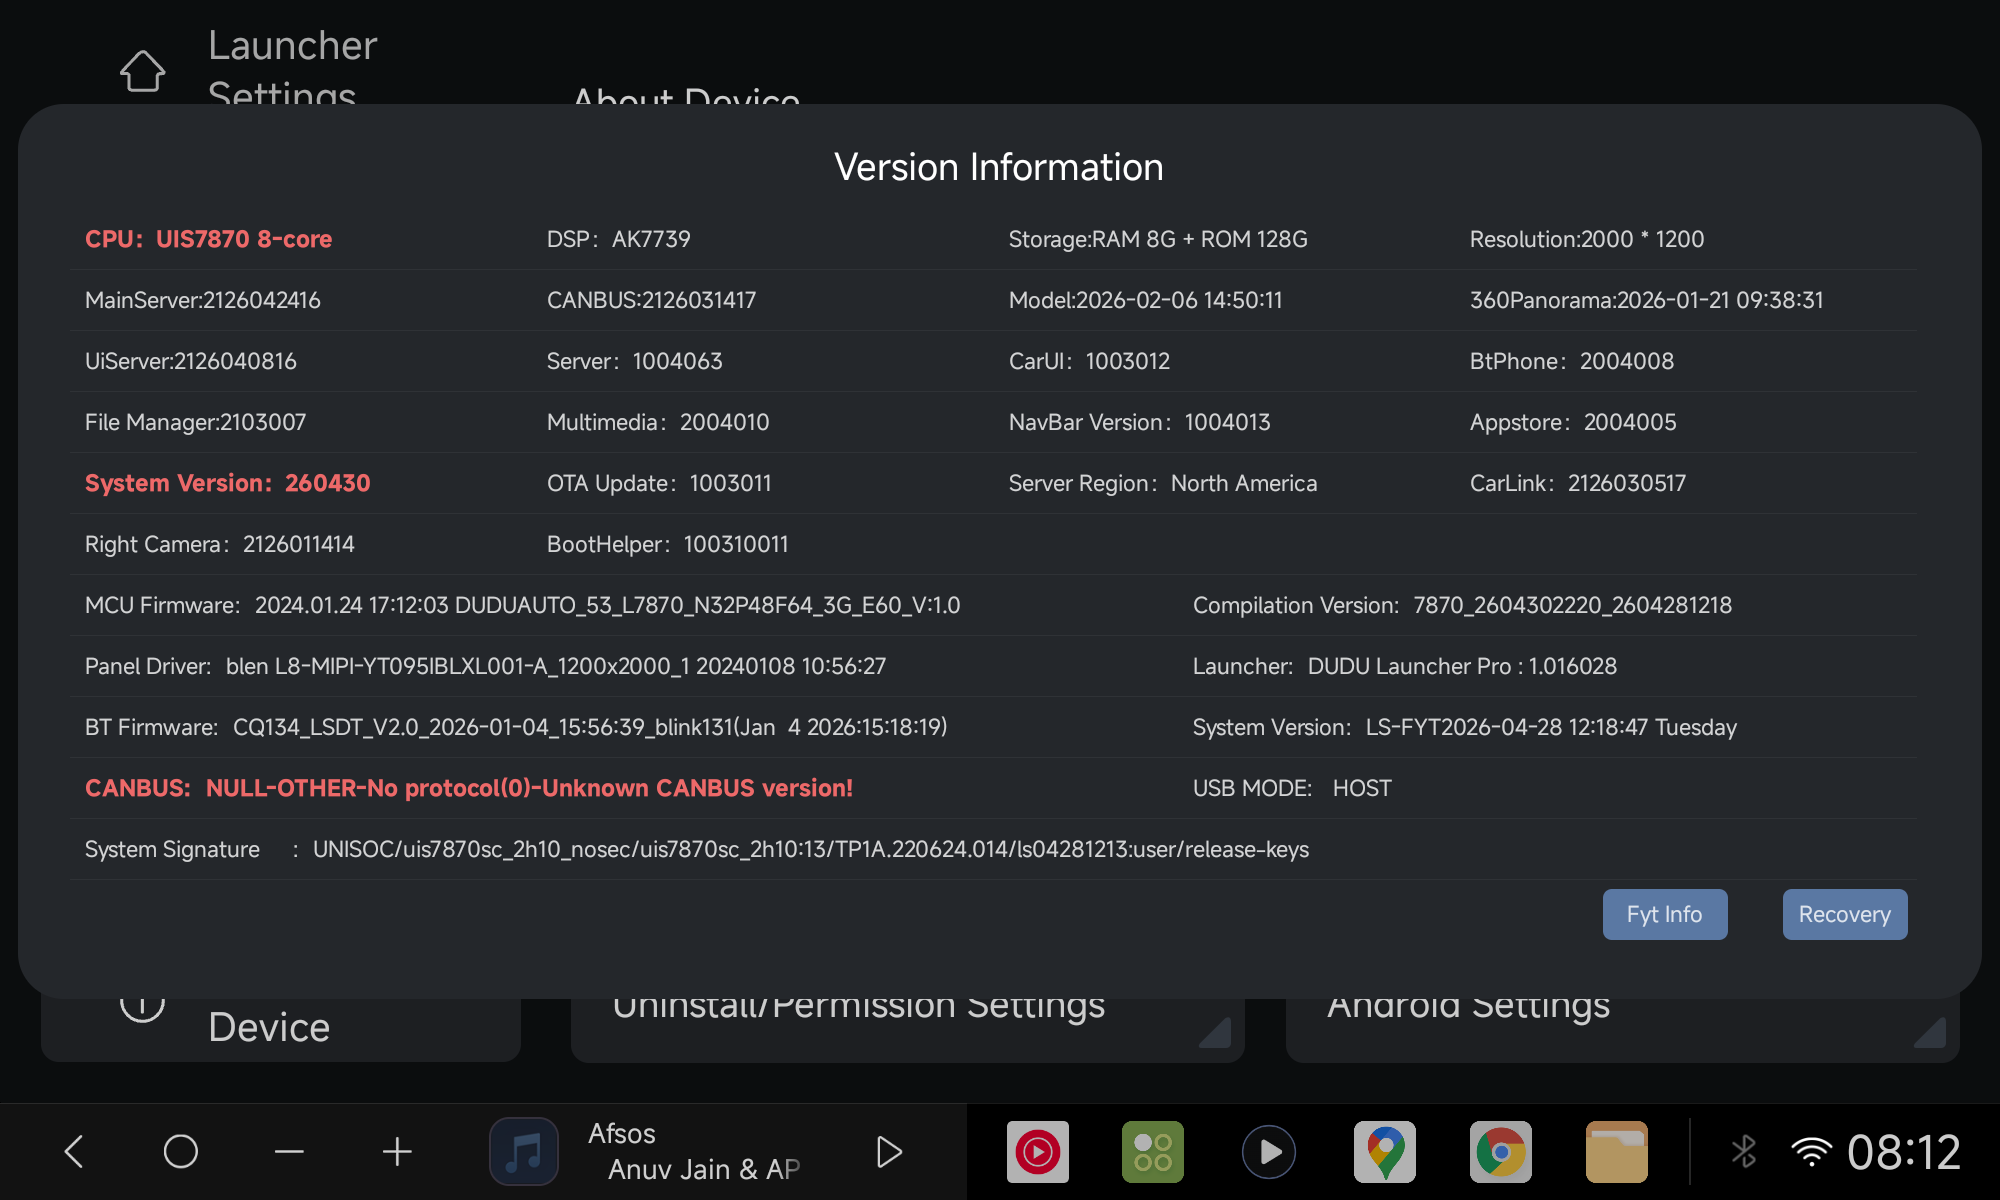Image resolution: width=2000 pixels, height=1200 pixels.
Task: Select Resolution:2000 * 1200 text
Action: click(x=1587, y=239)
